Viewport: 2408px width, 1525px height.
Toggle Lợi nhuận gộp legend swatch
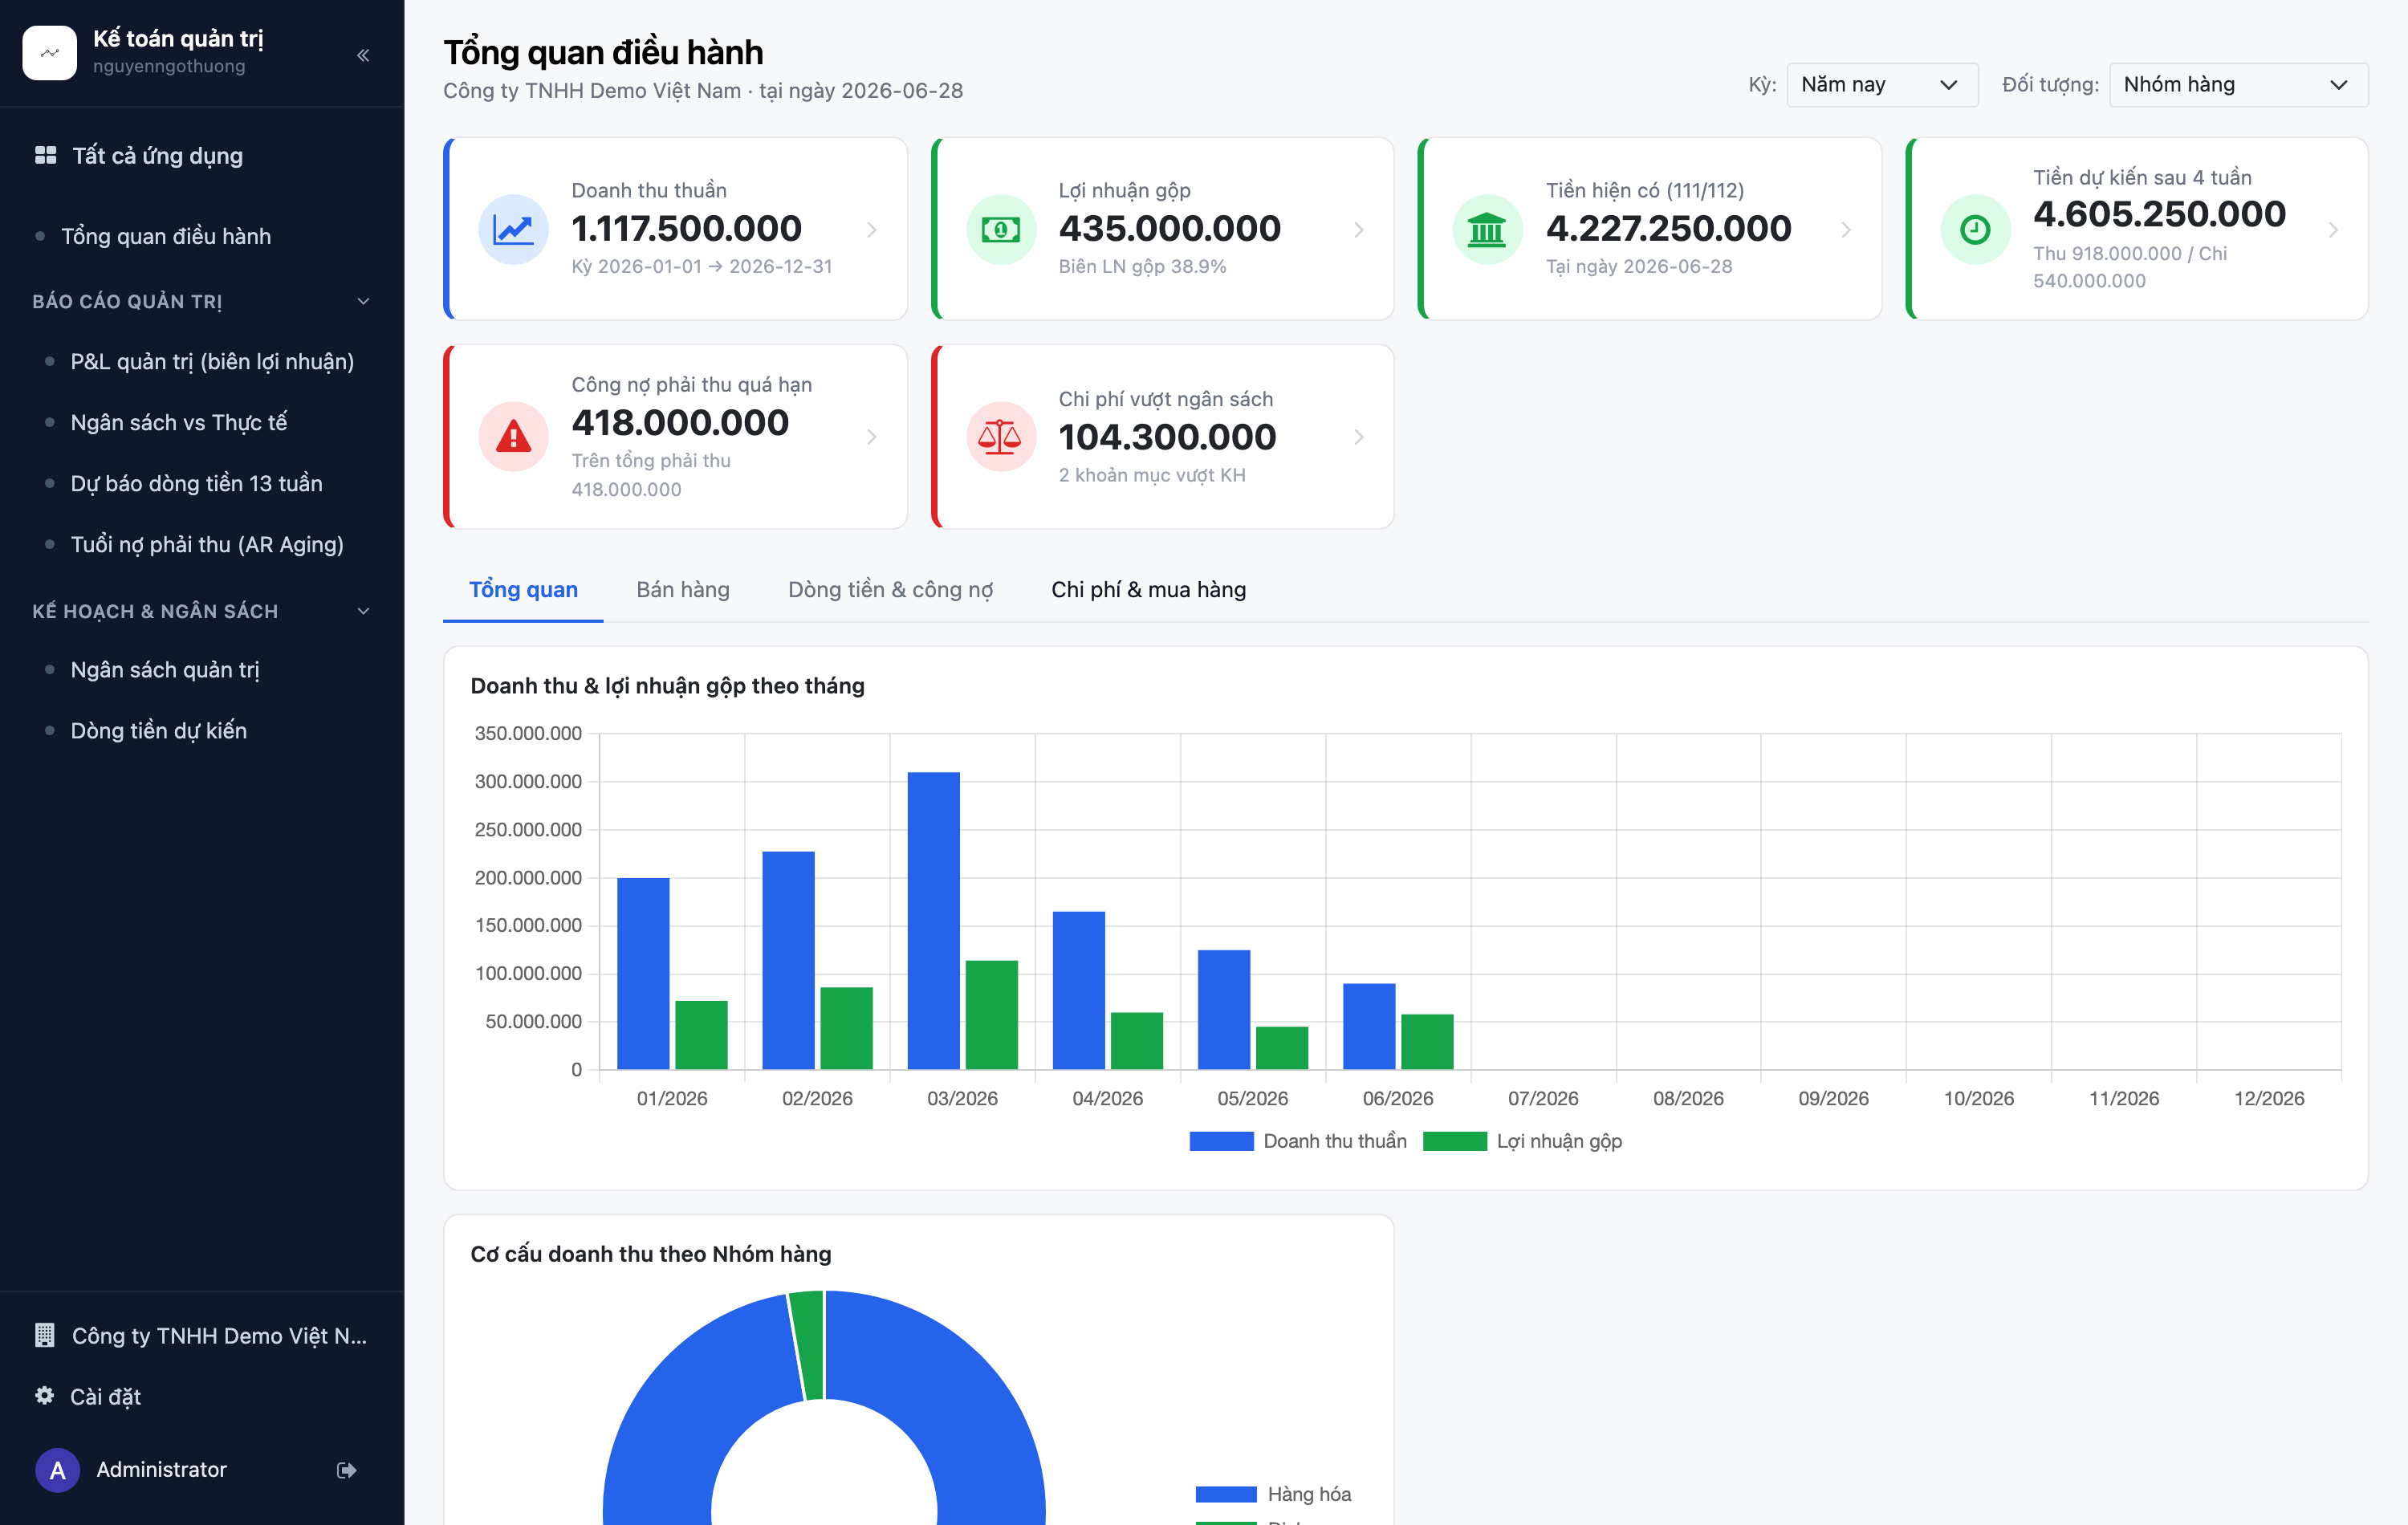1454,1141
